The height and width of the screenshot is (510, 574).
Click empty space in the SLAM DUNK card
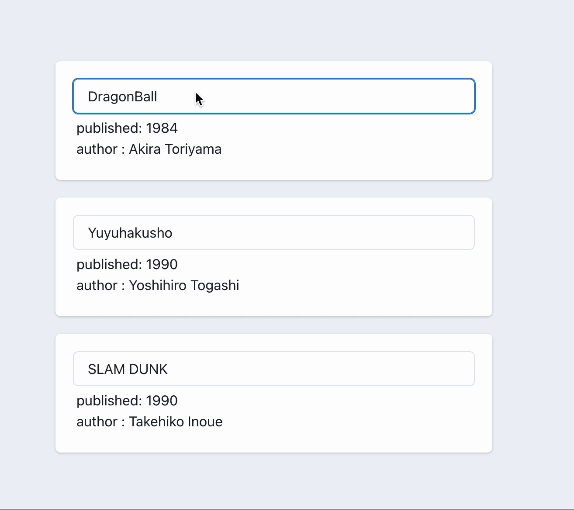tap(348, 419)
